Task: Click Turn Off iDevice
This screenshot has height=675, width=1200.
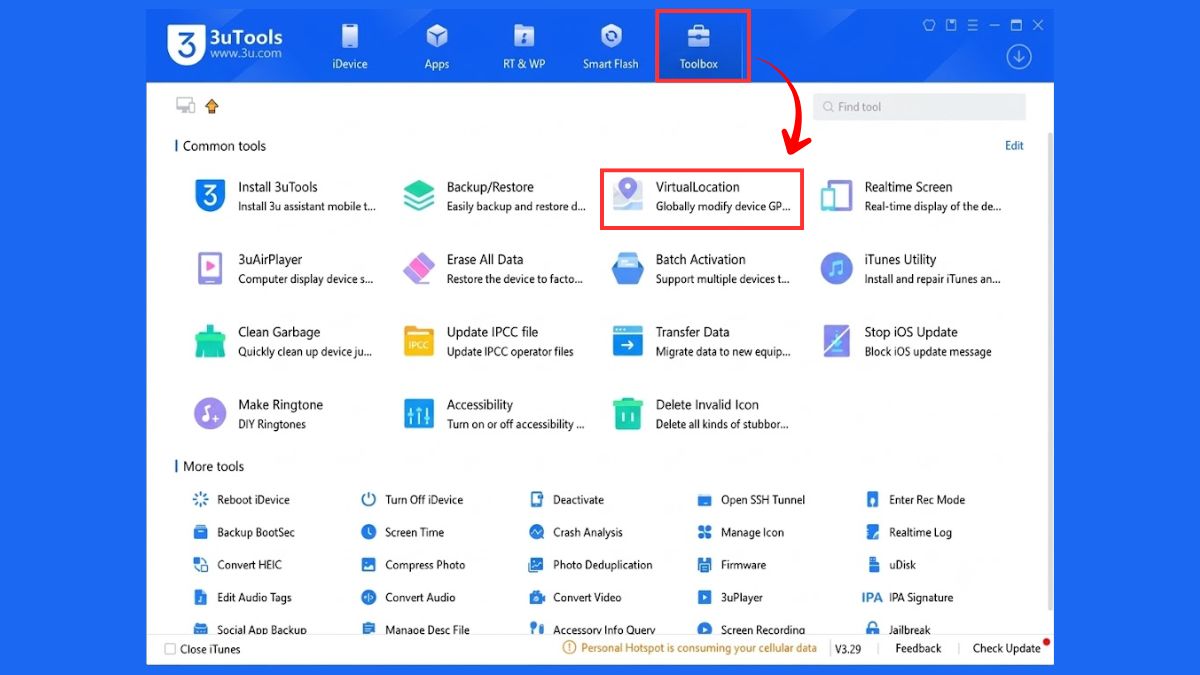Action: click(411, 500)
